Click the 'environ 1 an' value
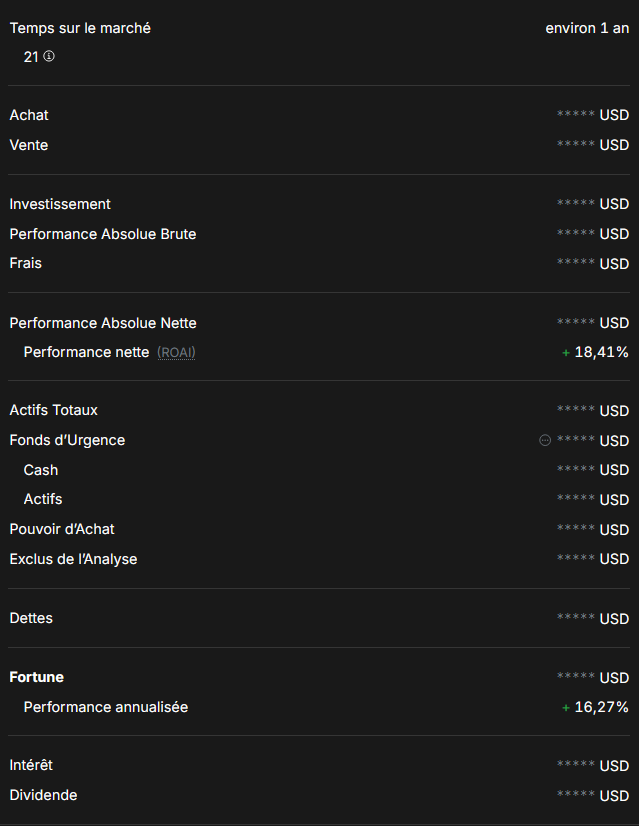639x826 pixels. 587,28
